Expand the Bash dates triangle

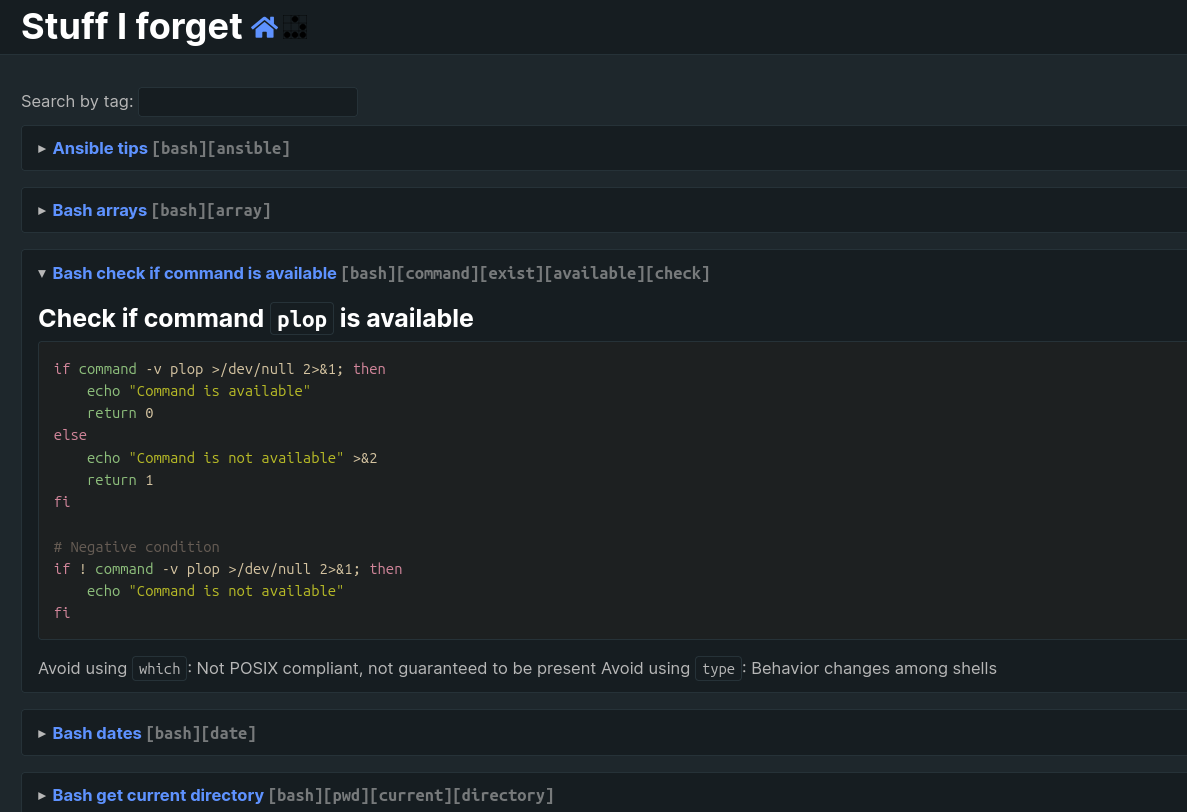pyautogui.click(x=42, y=734)
